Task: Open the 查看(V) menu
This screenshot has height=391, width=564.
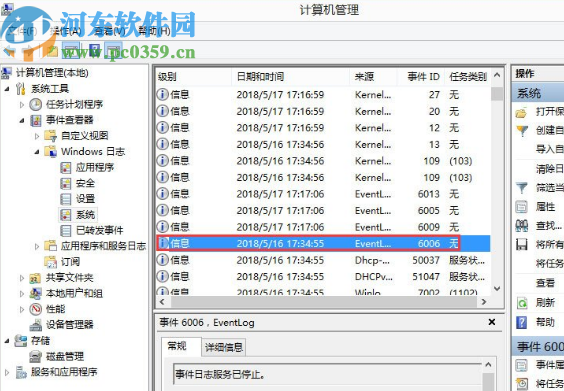Action: [110, 31]
